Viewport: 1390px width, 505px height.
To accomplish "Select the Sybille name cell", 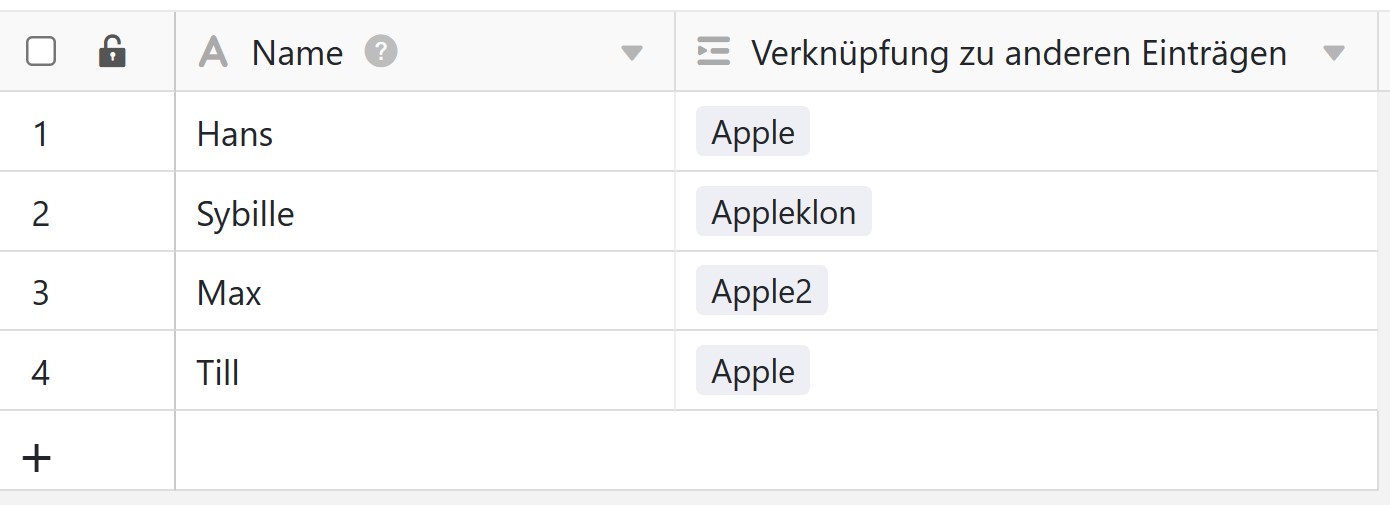I will pos(425,212).
